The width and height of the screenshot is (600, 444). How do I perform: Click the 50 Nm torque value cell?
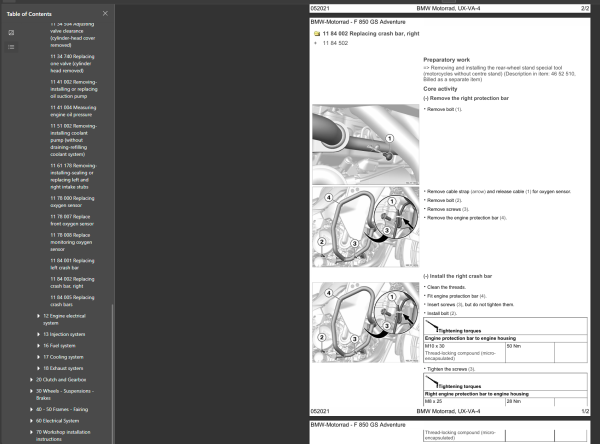530,352
